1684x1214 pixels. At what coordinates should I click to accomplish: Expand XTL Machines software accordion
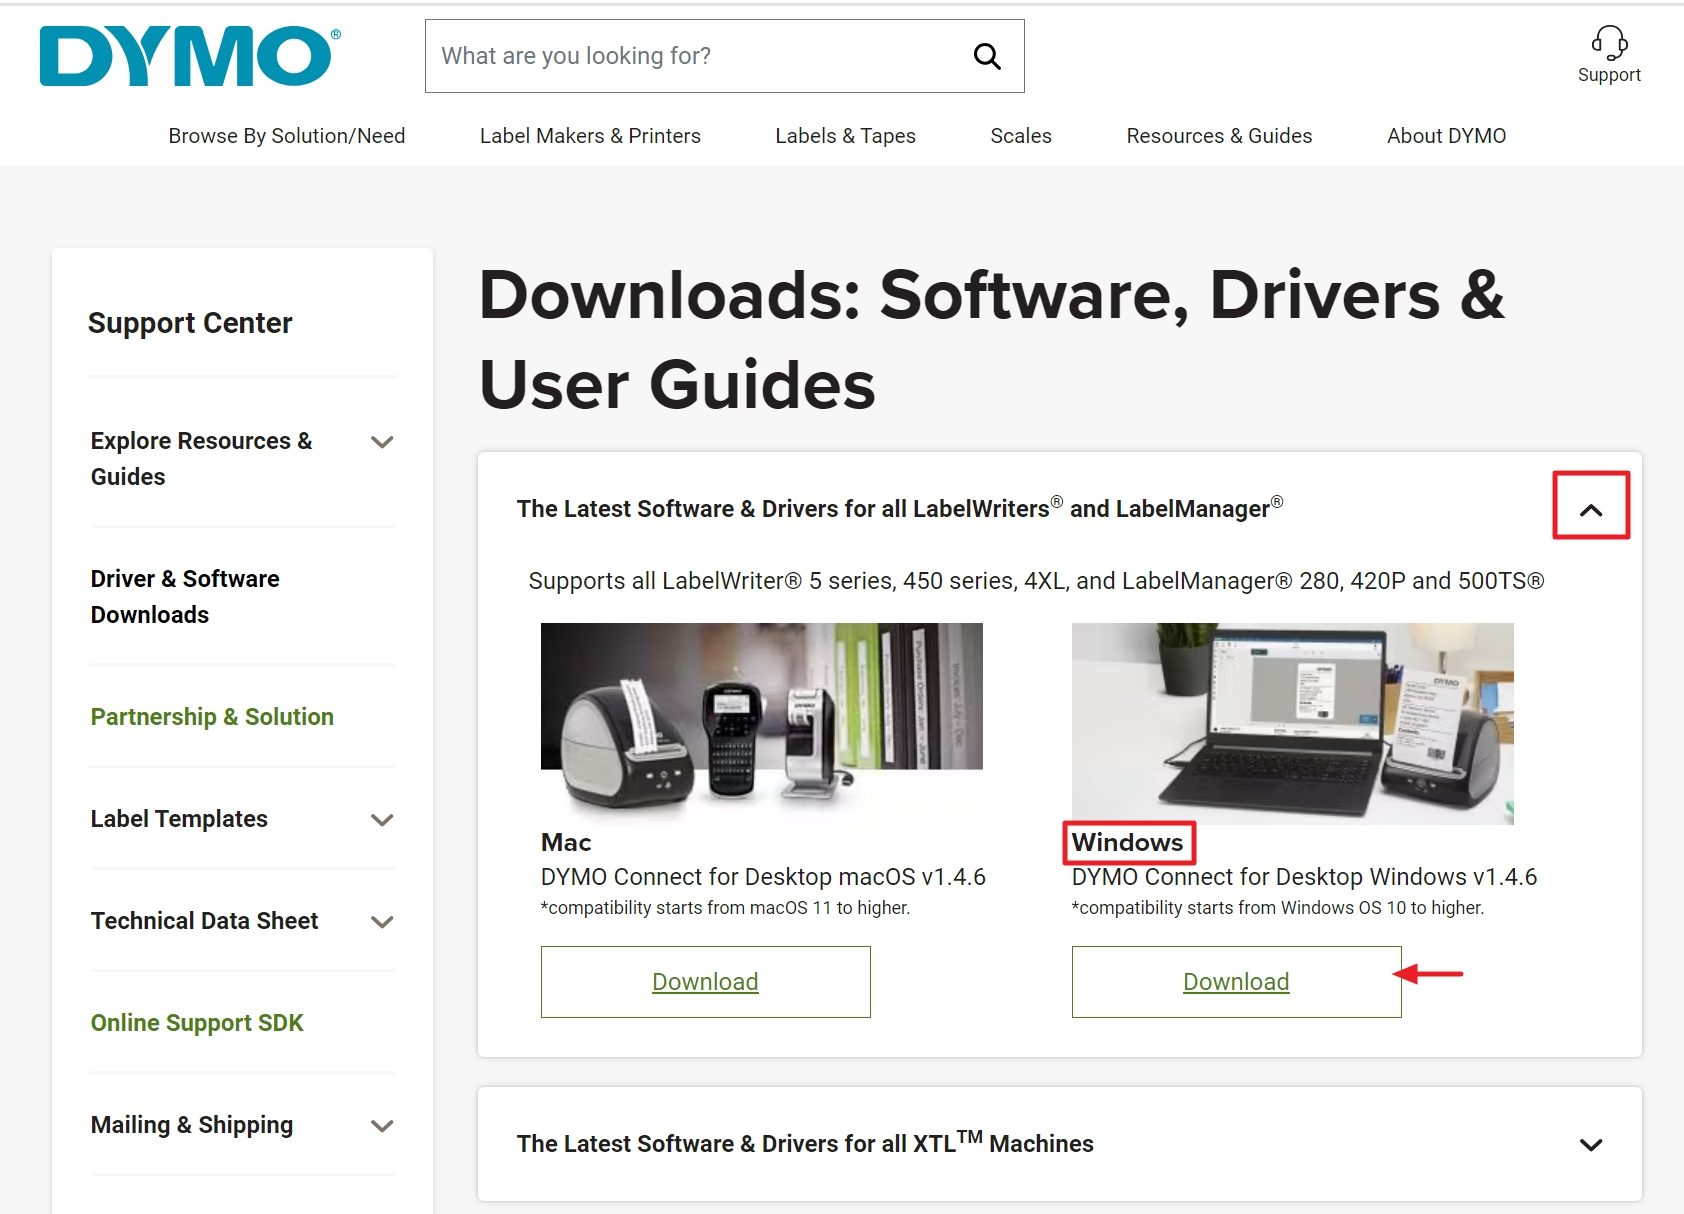[1591, 1145]
